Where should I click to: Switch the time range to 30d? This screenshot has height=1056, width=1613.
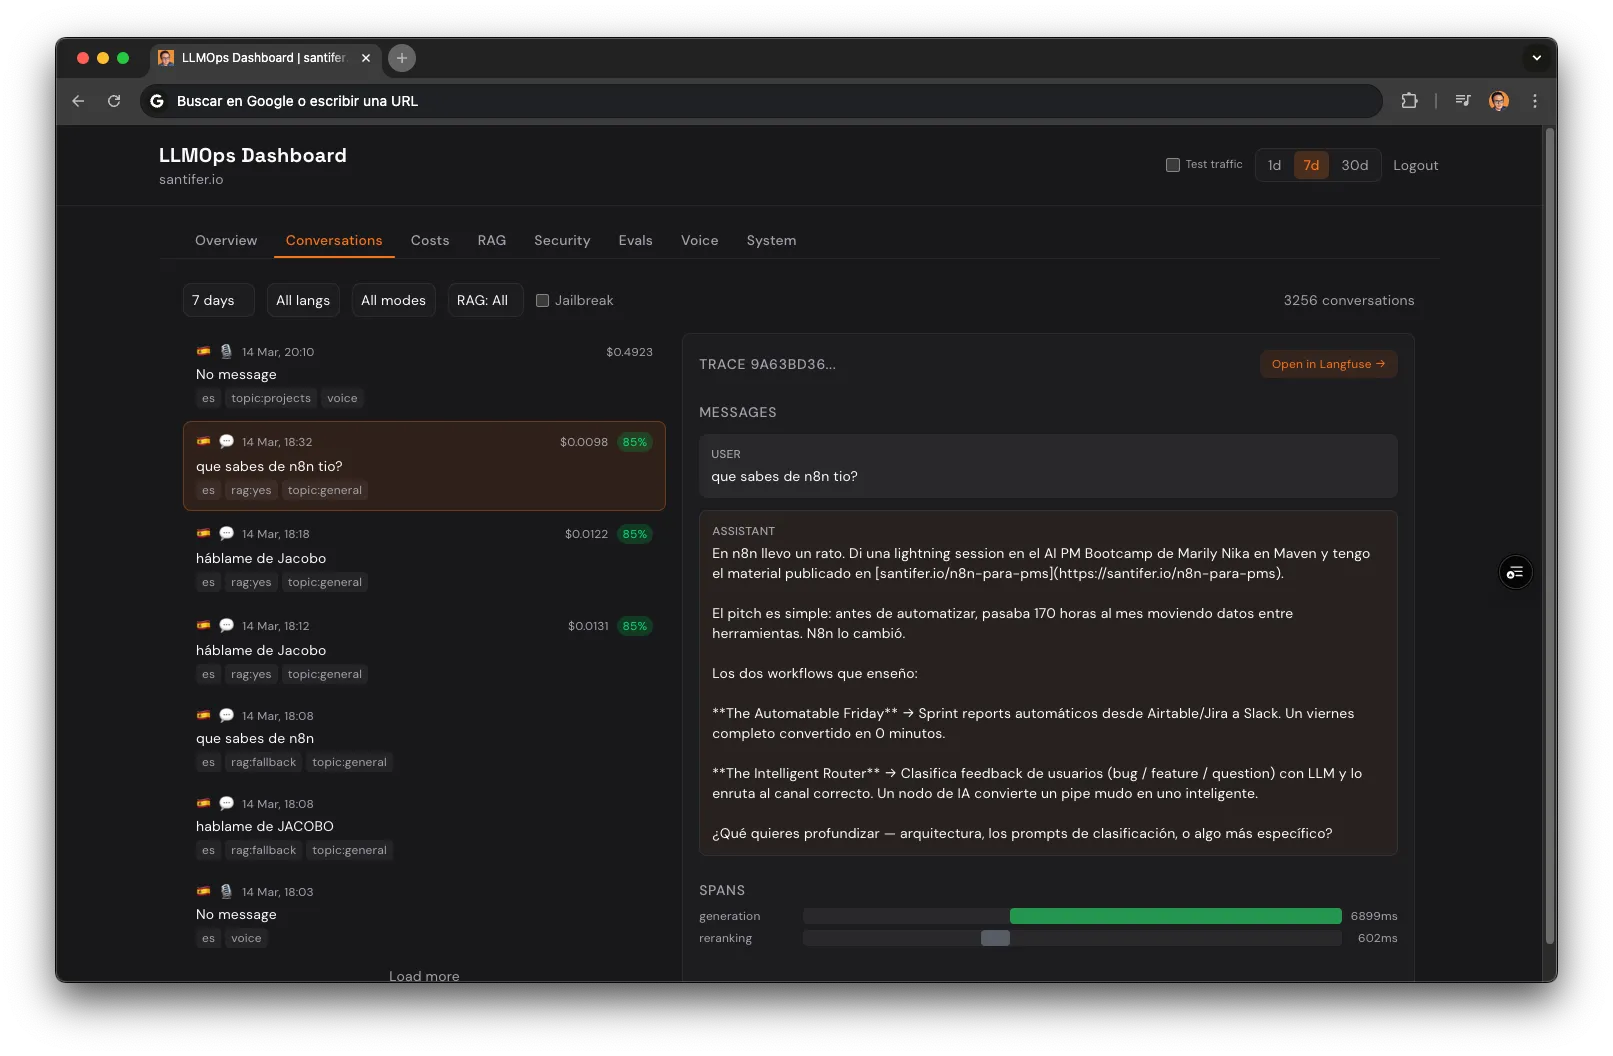pyautogui.click(x=1355, y=165)
